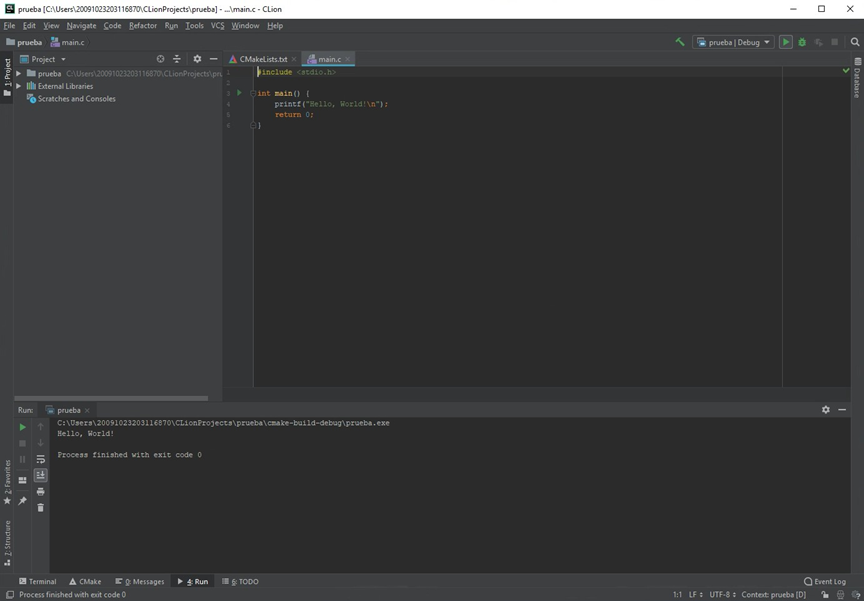Viewport: 864px width, 601px height.
Task: Click the Project panel horizontal scrollbar
Action: (111, 398)
